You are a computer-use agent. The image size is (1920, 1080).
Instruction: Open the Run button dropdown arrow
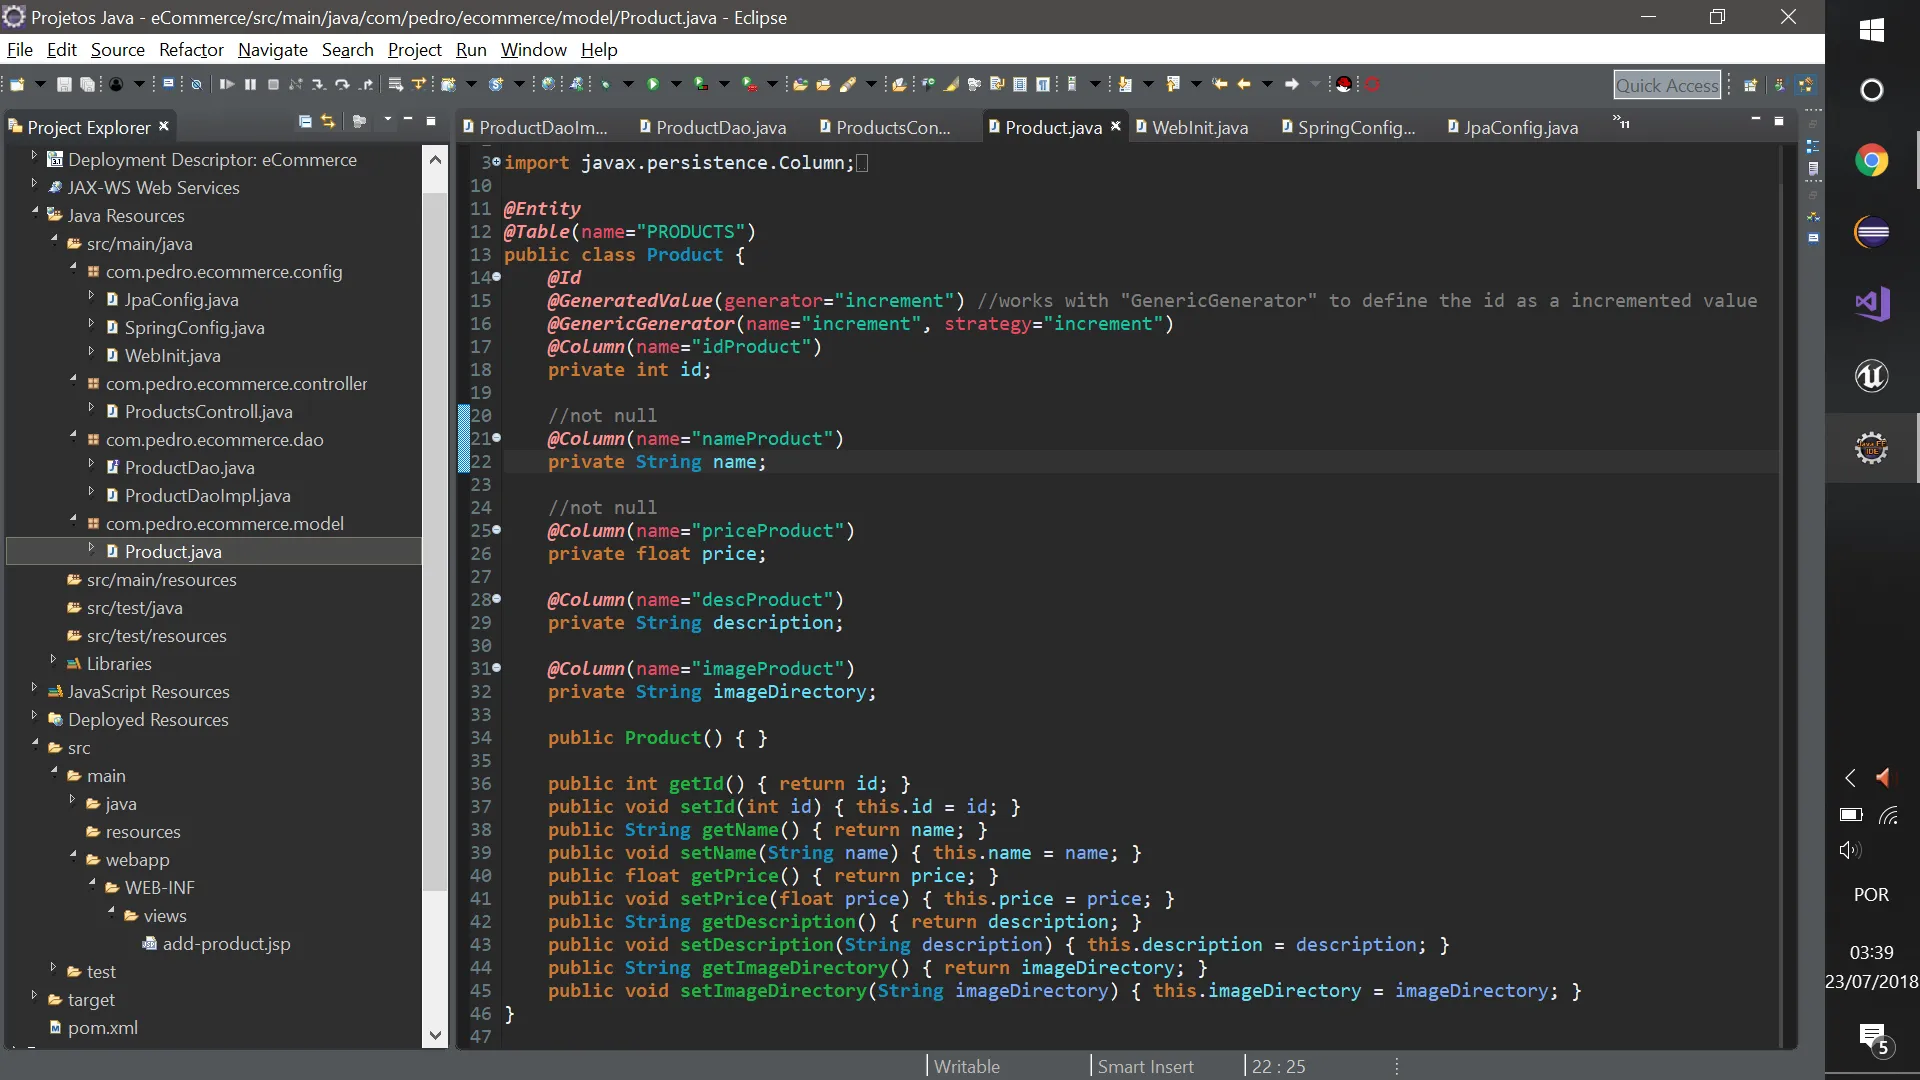(x=676, y=85)
